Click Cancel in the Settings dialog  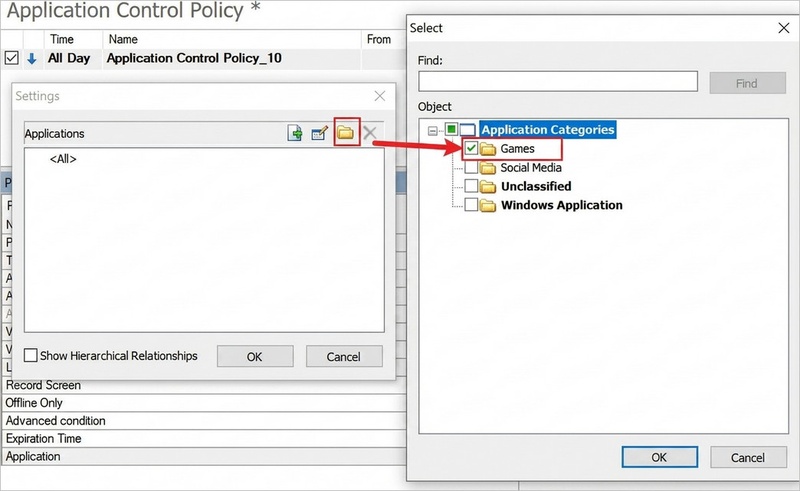tap(343, 356)
